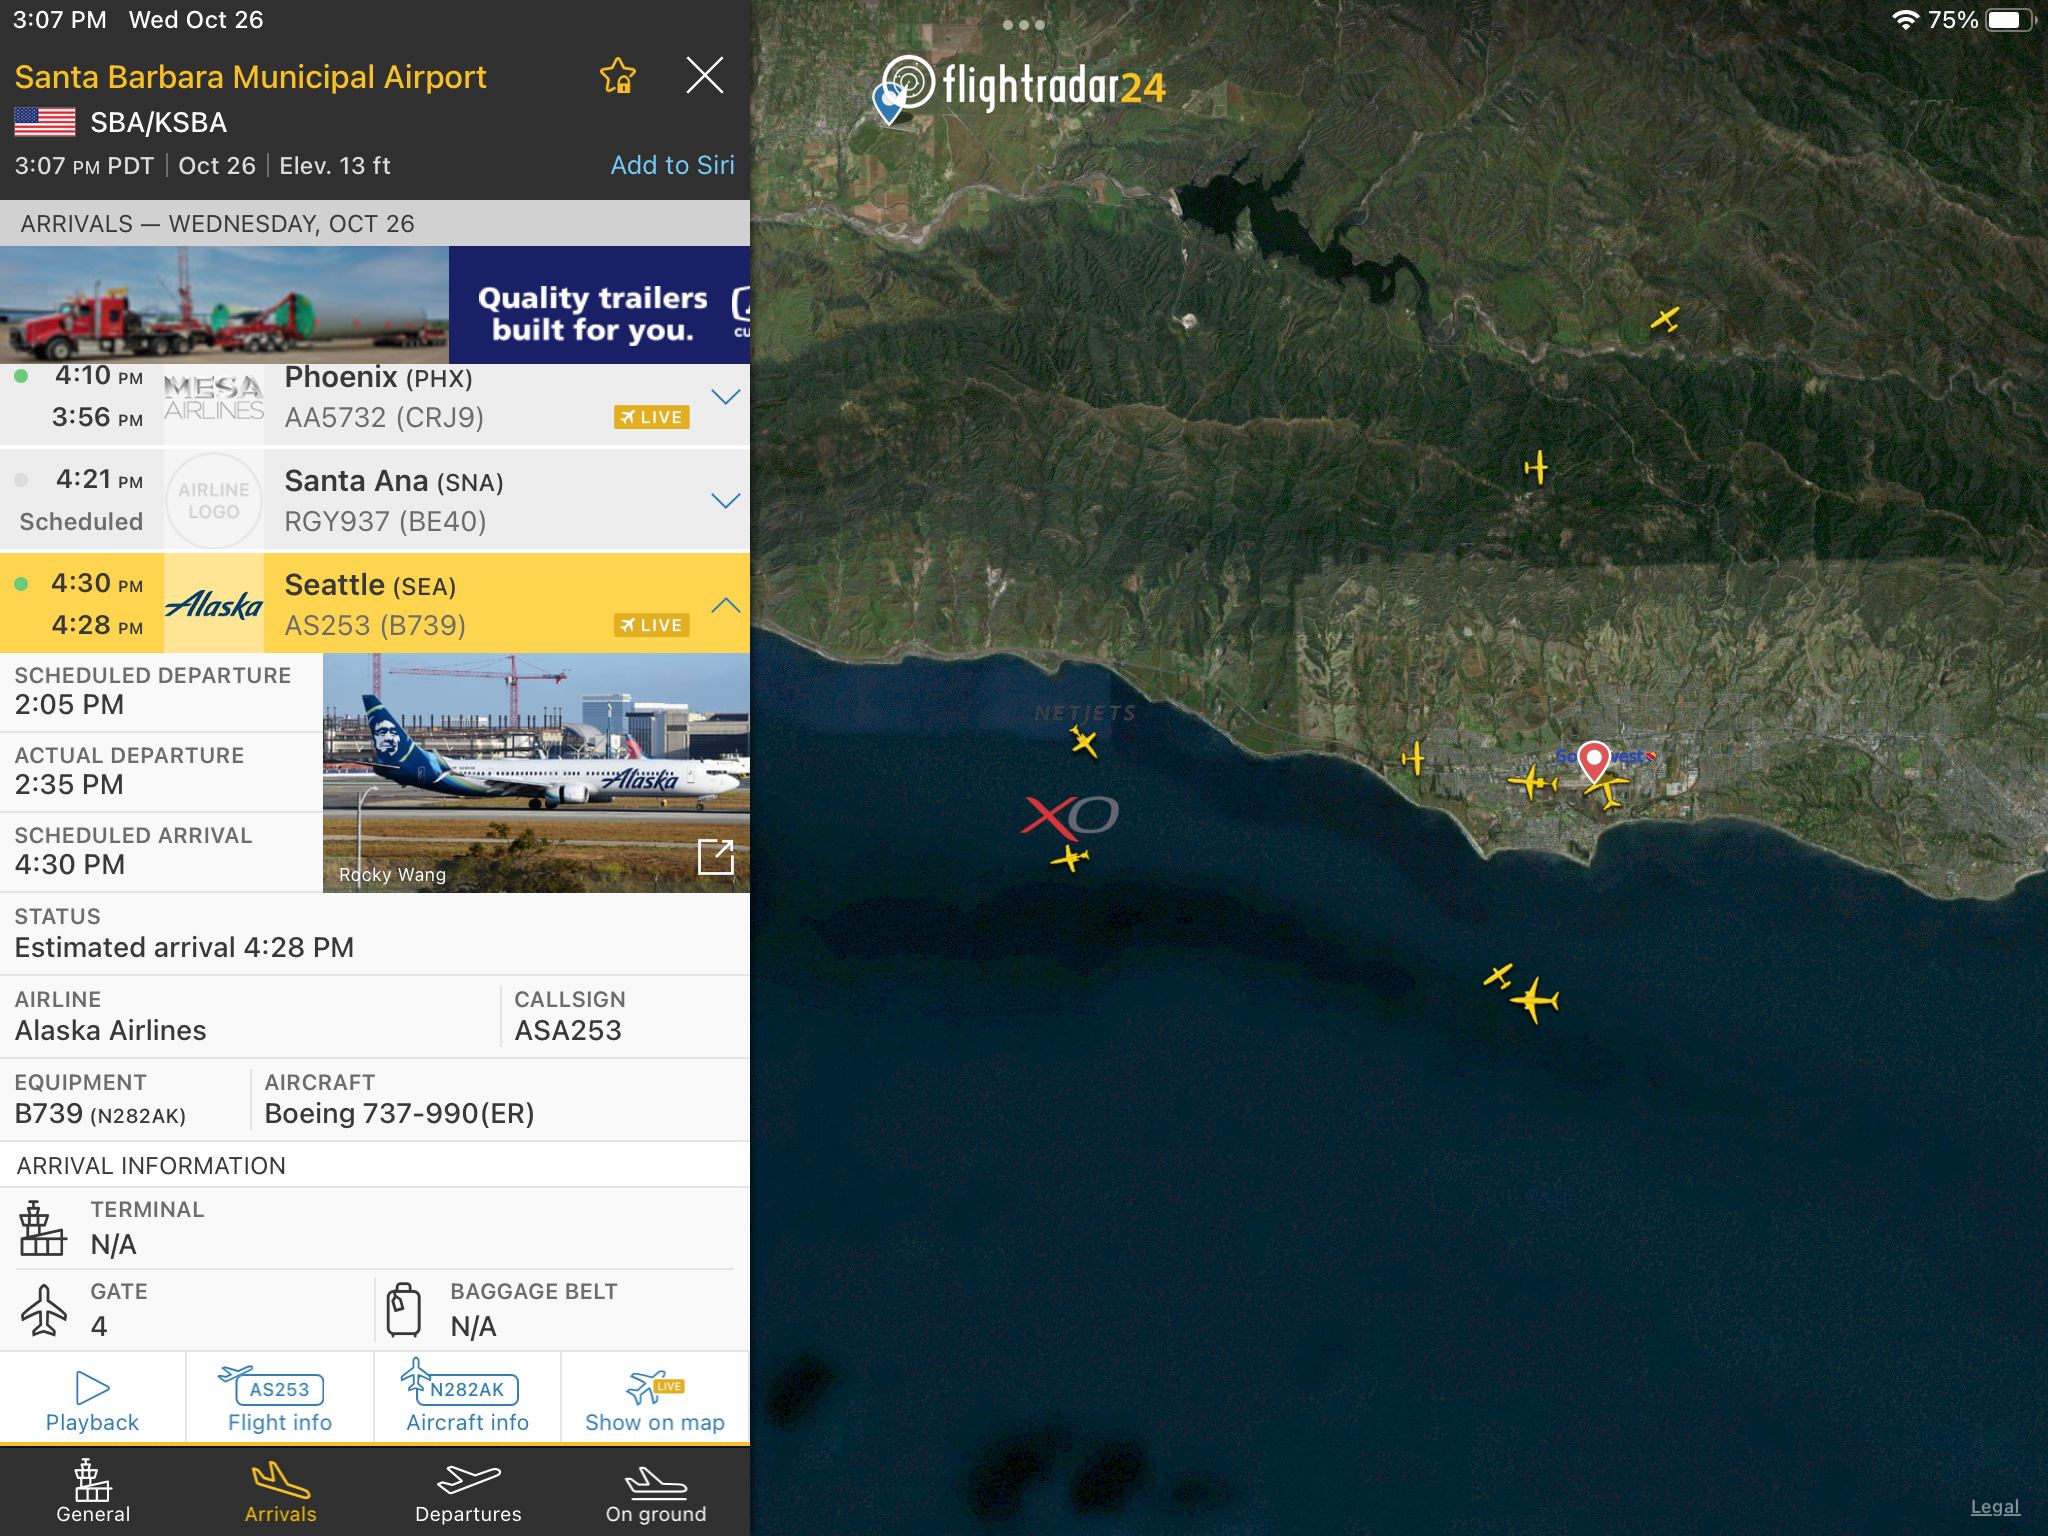Tap the B739 (N282AK) equipment value

100,1114
